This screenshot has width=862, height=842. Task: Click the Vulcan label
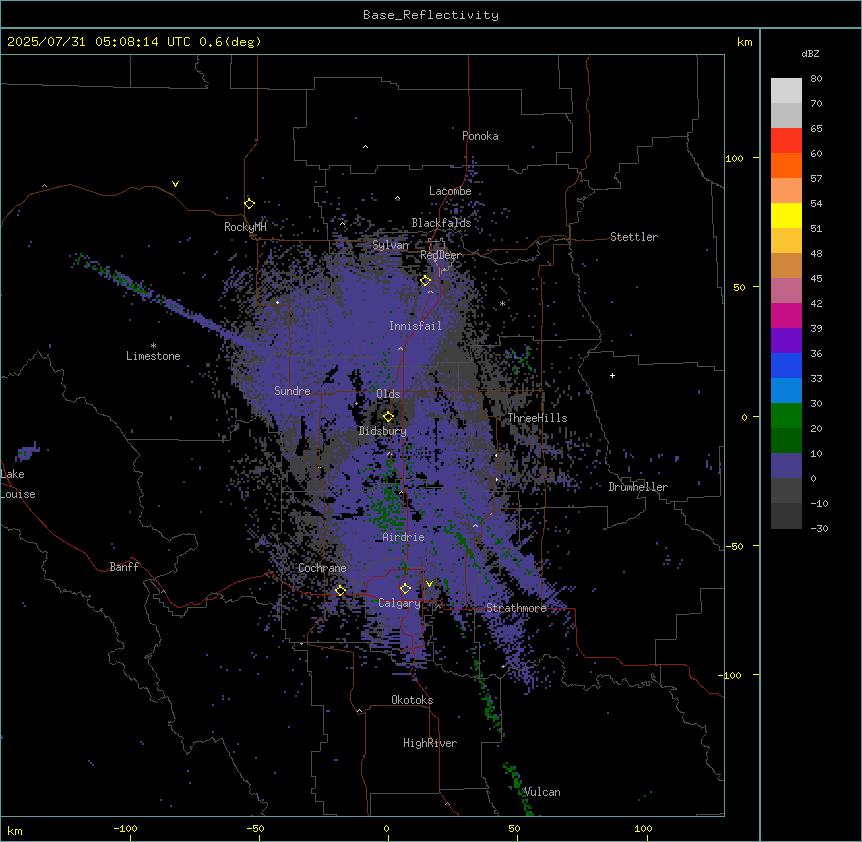(542, 792)
